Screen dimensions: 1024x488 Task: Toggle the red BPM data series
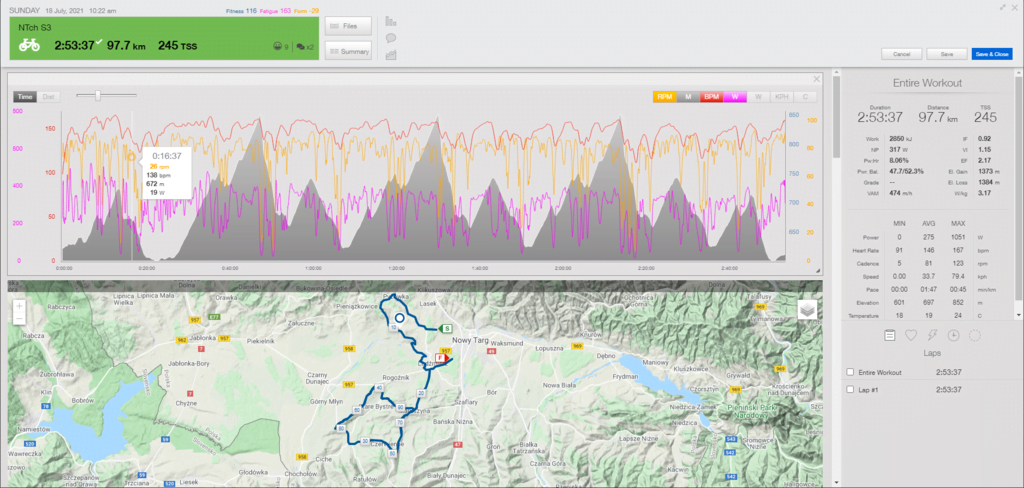pos(712,97)
